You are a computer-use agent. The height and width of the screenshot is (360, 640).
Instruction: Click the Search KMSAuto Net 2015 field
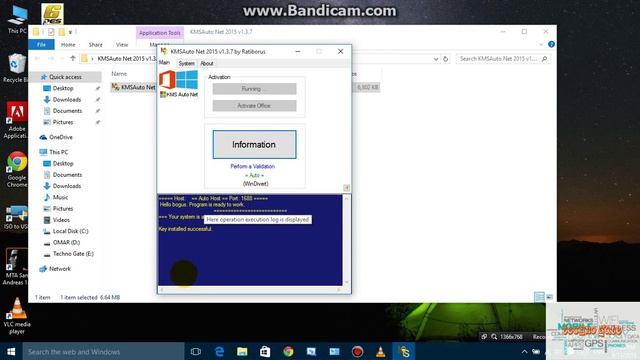coord(503,59)
